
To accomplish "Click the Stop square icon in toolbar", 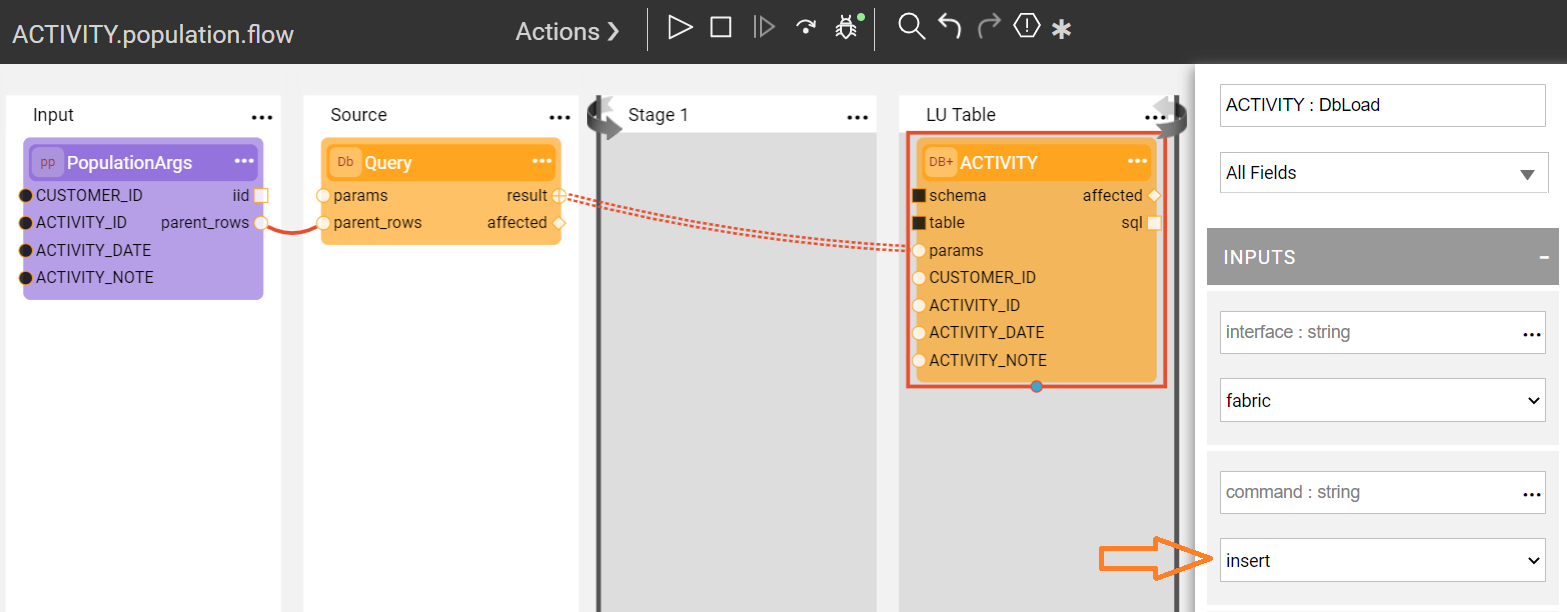I will (x=721, y=28).
